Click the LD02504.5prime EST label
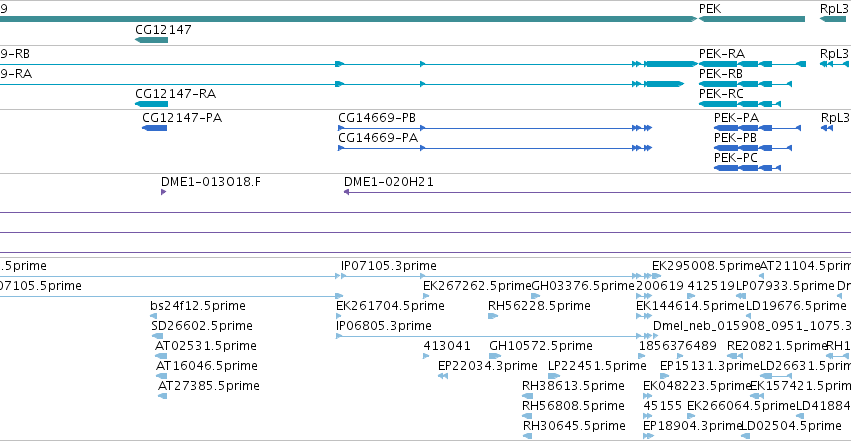 point(791,426)
